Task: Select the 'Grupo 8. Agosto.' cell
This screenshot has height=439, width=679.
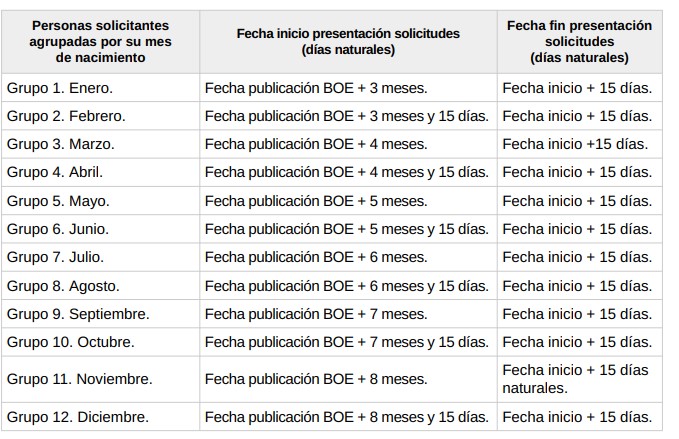Action: point(63,286)
